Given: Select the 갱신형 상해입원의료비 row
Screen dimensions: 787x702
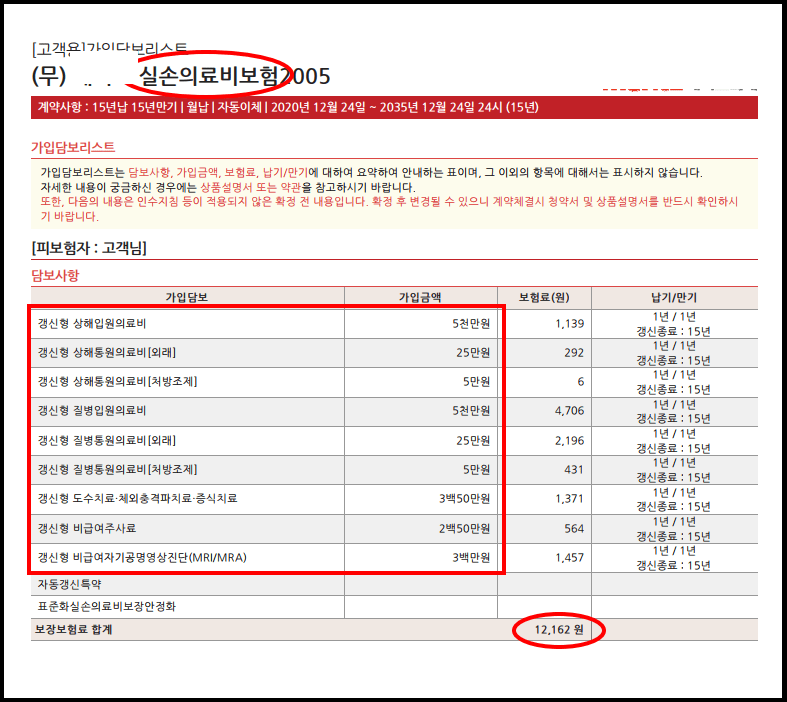Looking at the screenshot, I should [92, 324].
